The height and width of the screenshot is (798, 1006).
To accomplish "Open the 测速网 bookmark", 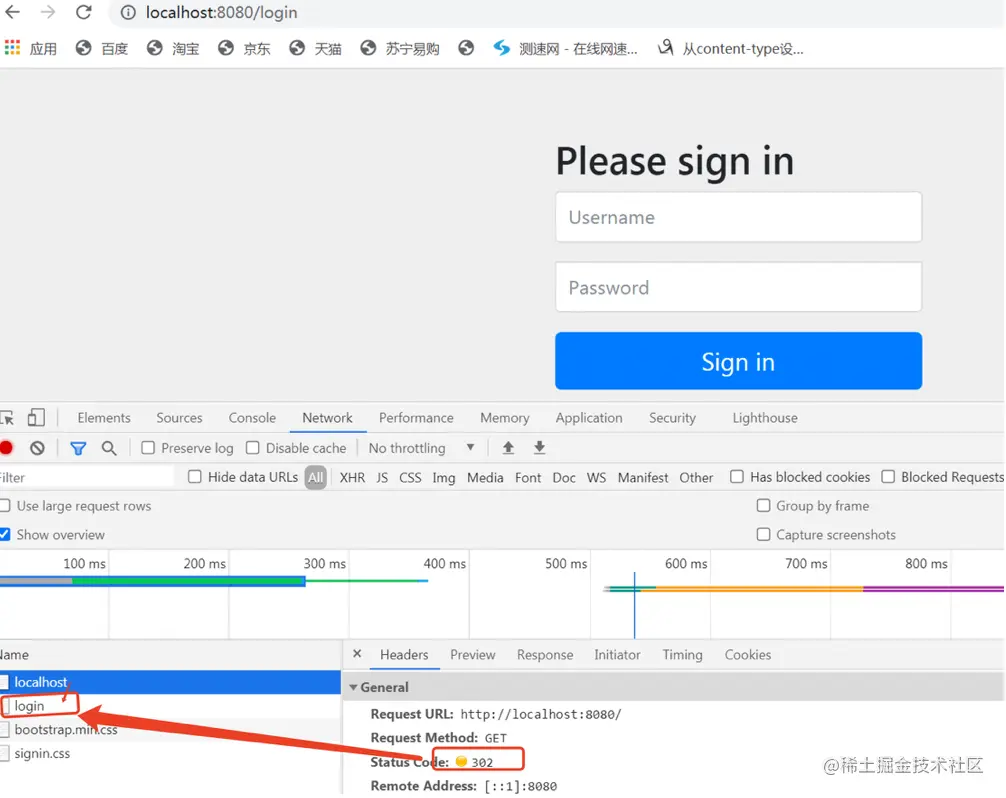I will pyautogui.click(x=565, y=48).
